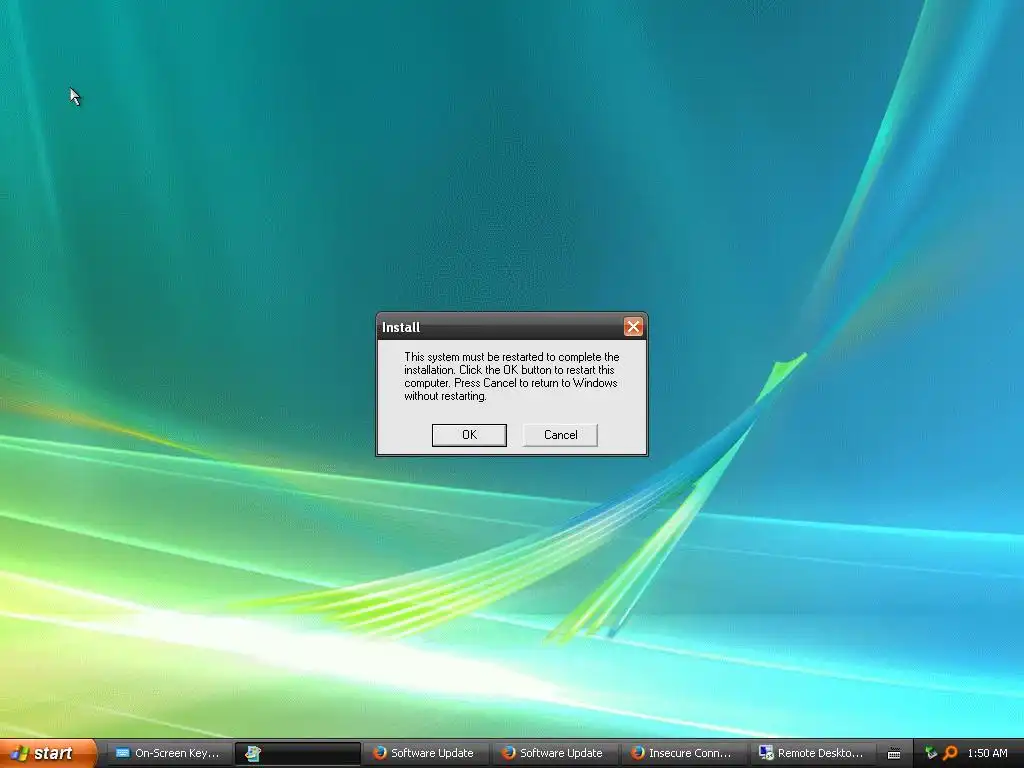
Task: Open the Remote Desktop taskbar button
Action: pos(812,753)
